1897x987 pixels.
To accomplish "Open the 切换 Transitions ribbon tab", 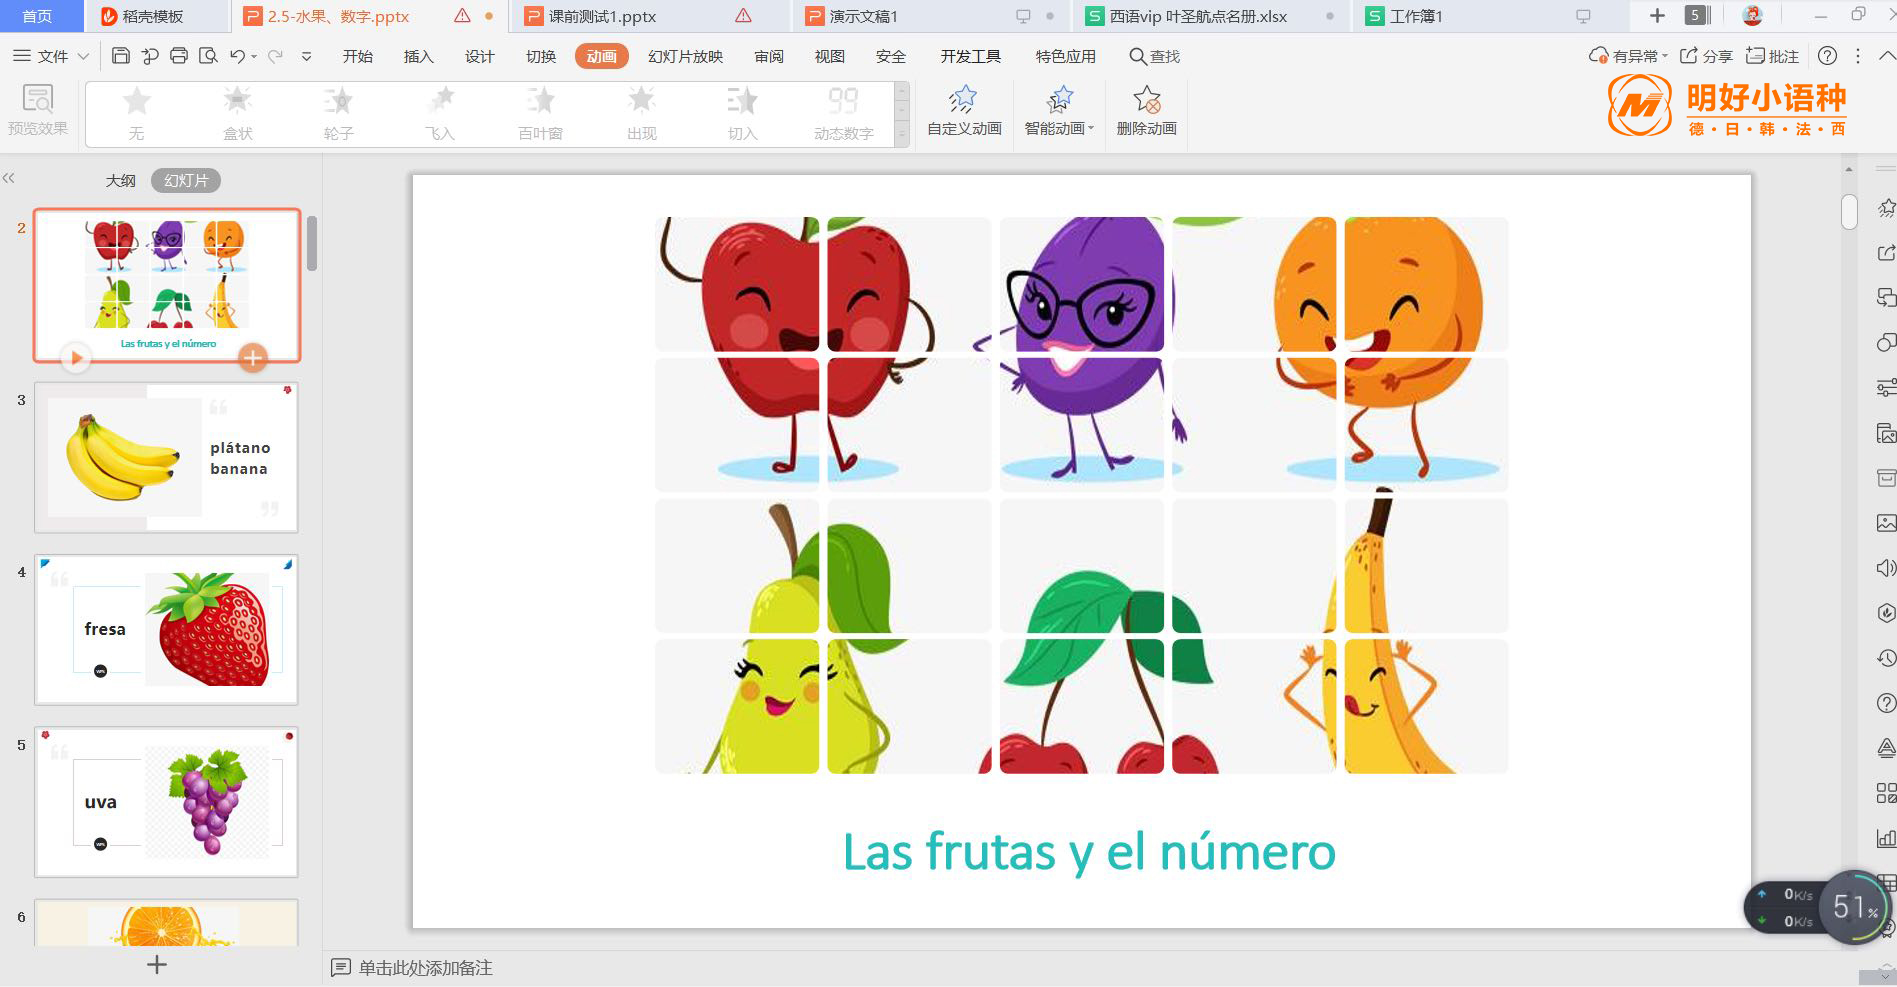I will coord(540,56).
